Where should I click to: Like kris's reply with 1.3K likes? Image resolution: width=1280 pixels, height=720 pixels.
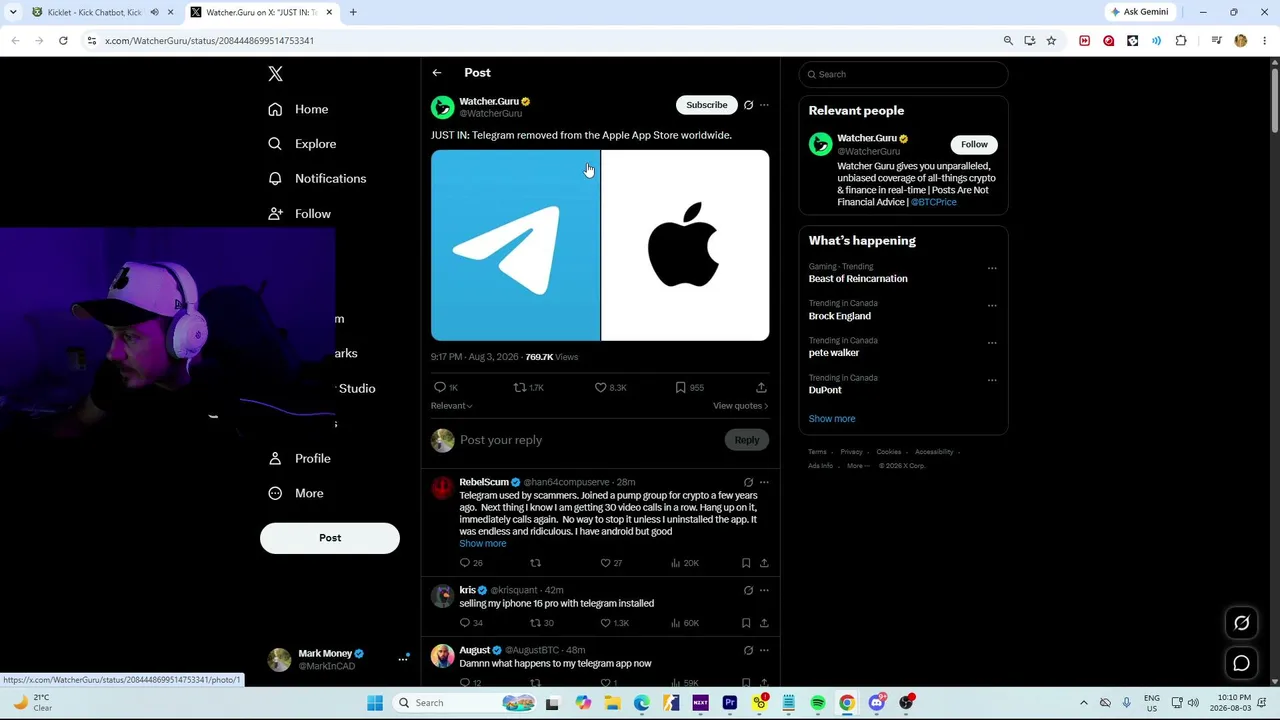(x=614, y=623)
